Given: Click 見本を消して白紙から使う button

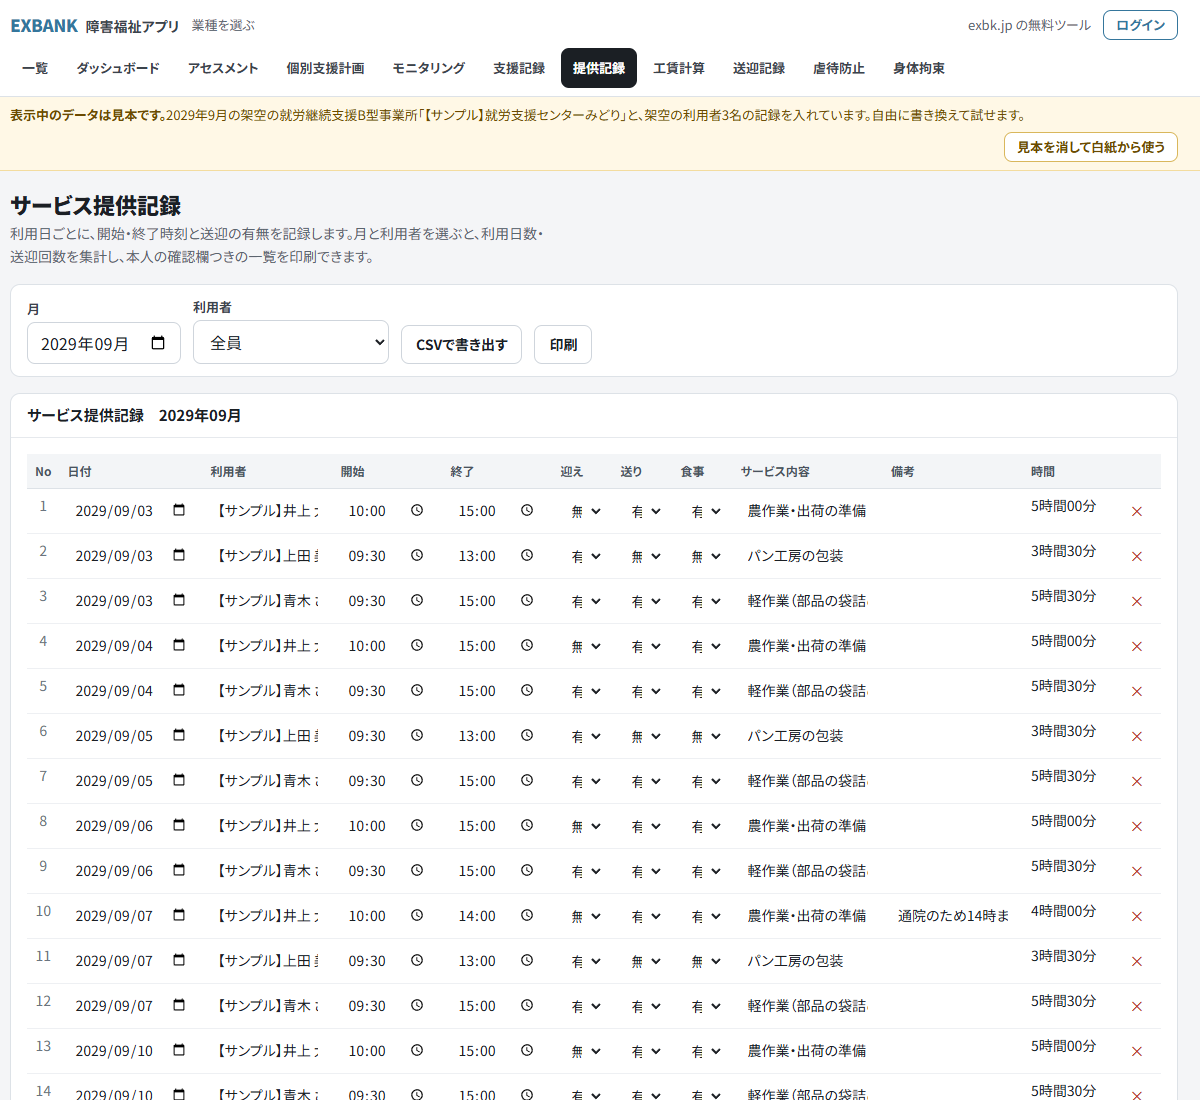Looking at the screenshot, I should pos(1091,147).
